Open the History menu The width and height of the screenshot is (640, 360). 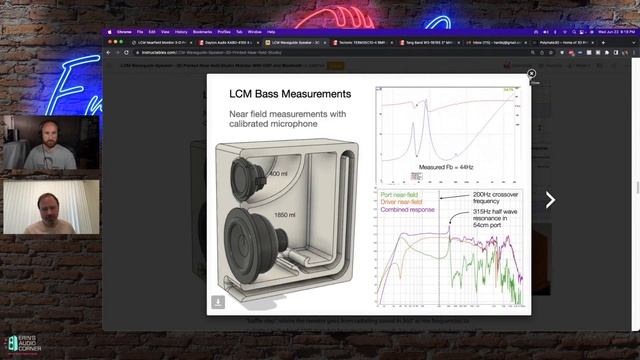[181, 32]
